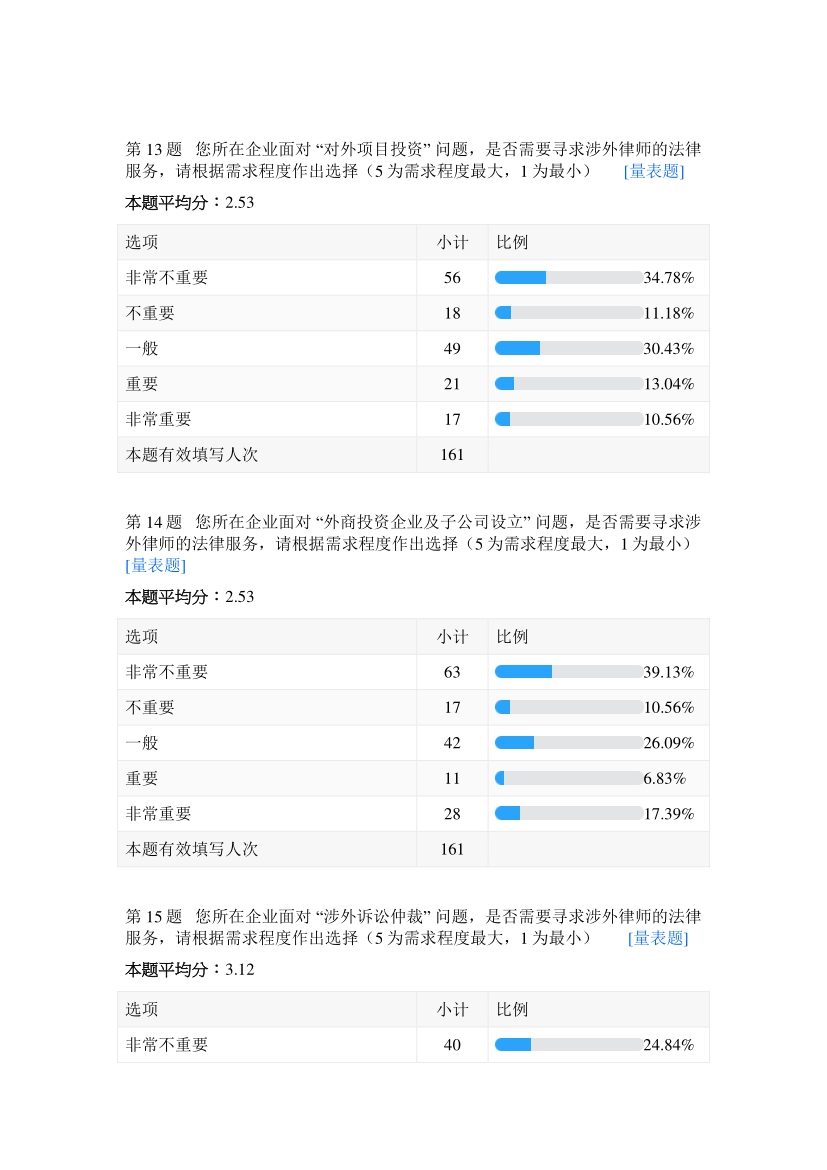This screenshot has width=827, height=1170.
Task: Click the 13.04% ratio bar
Action: coord(568,384)
